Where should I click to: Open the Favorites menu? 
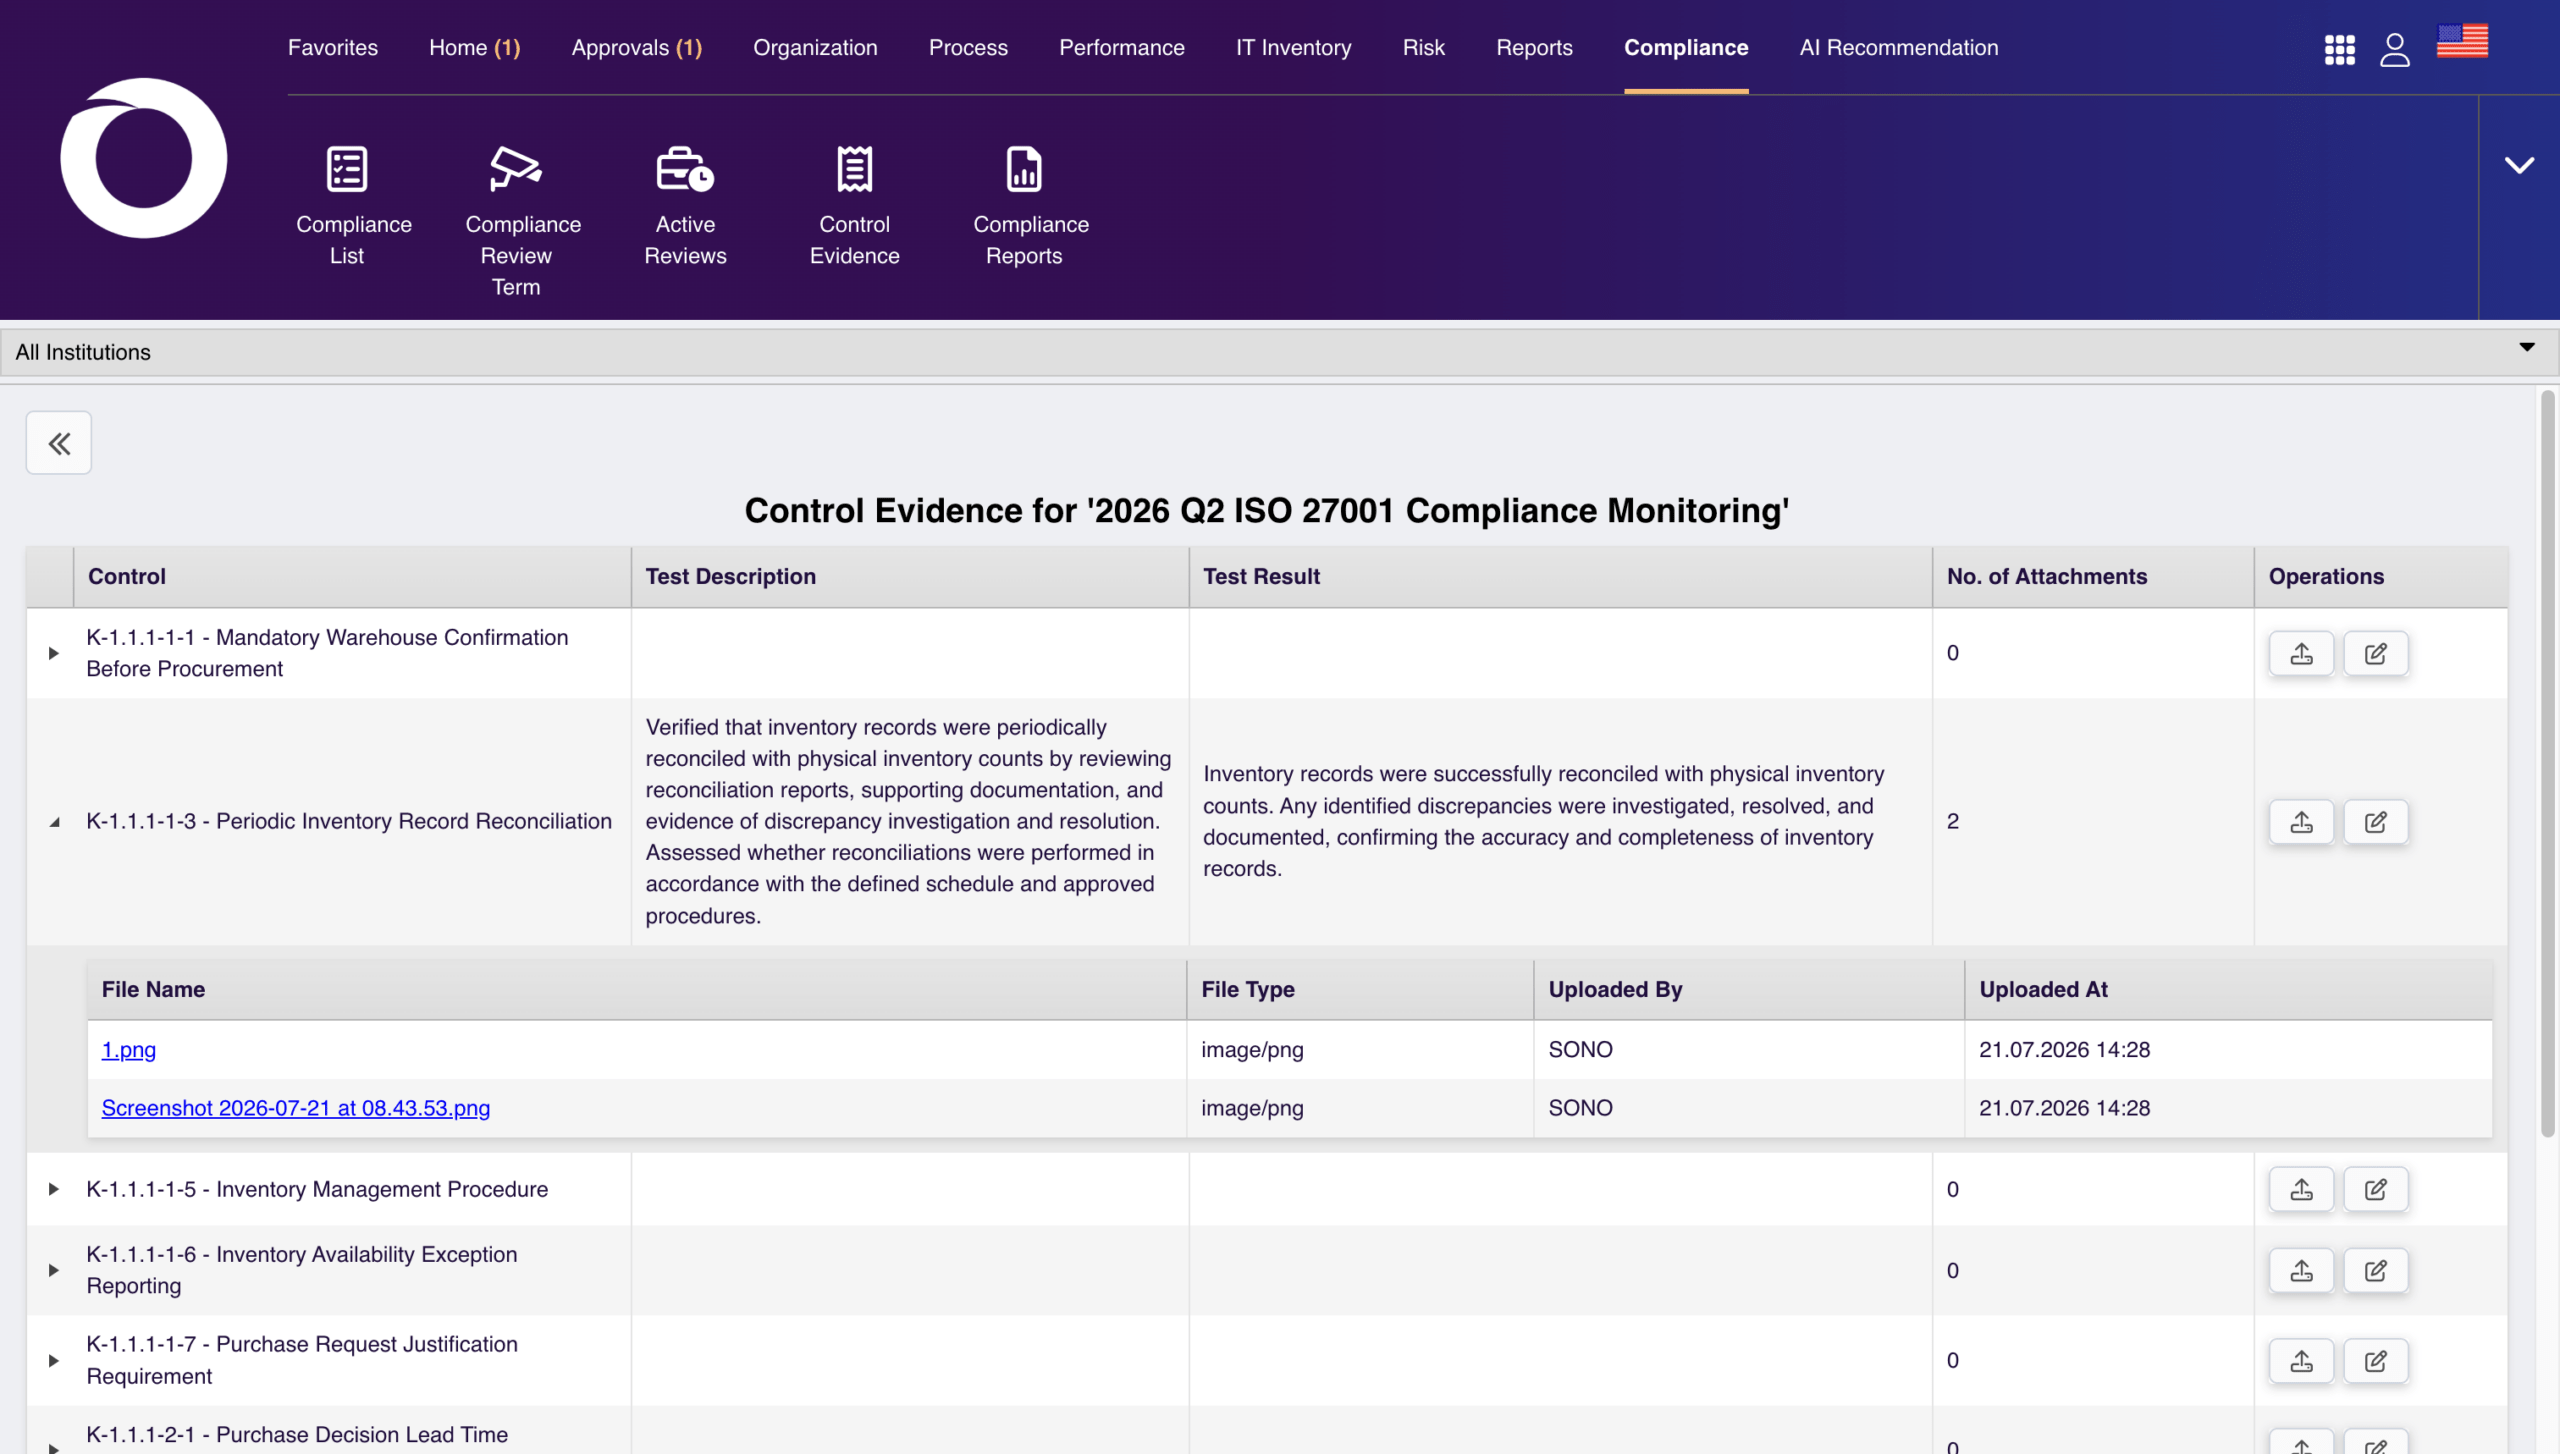[333, 47]
